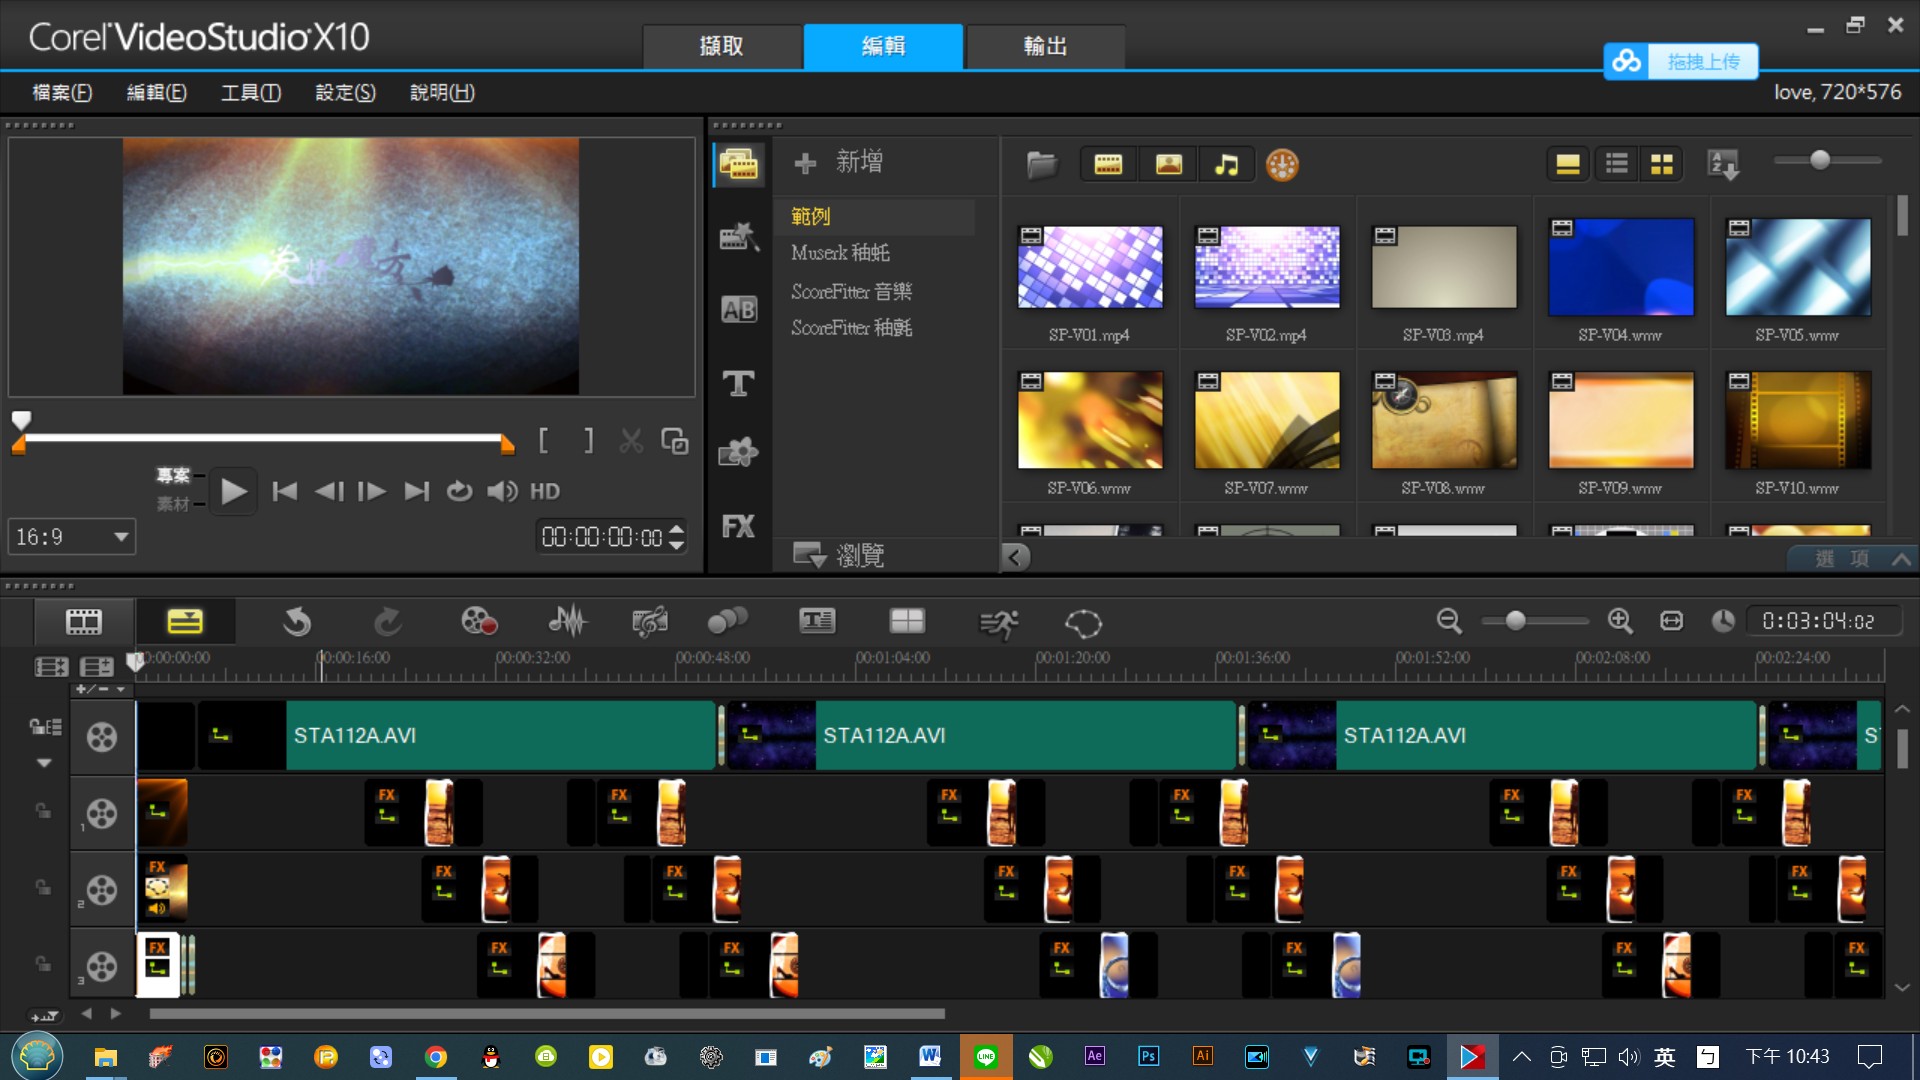Set the mark-out bracket point
The image size is (1920, 1080).
coord(589,441)
